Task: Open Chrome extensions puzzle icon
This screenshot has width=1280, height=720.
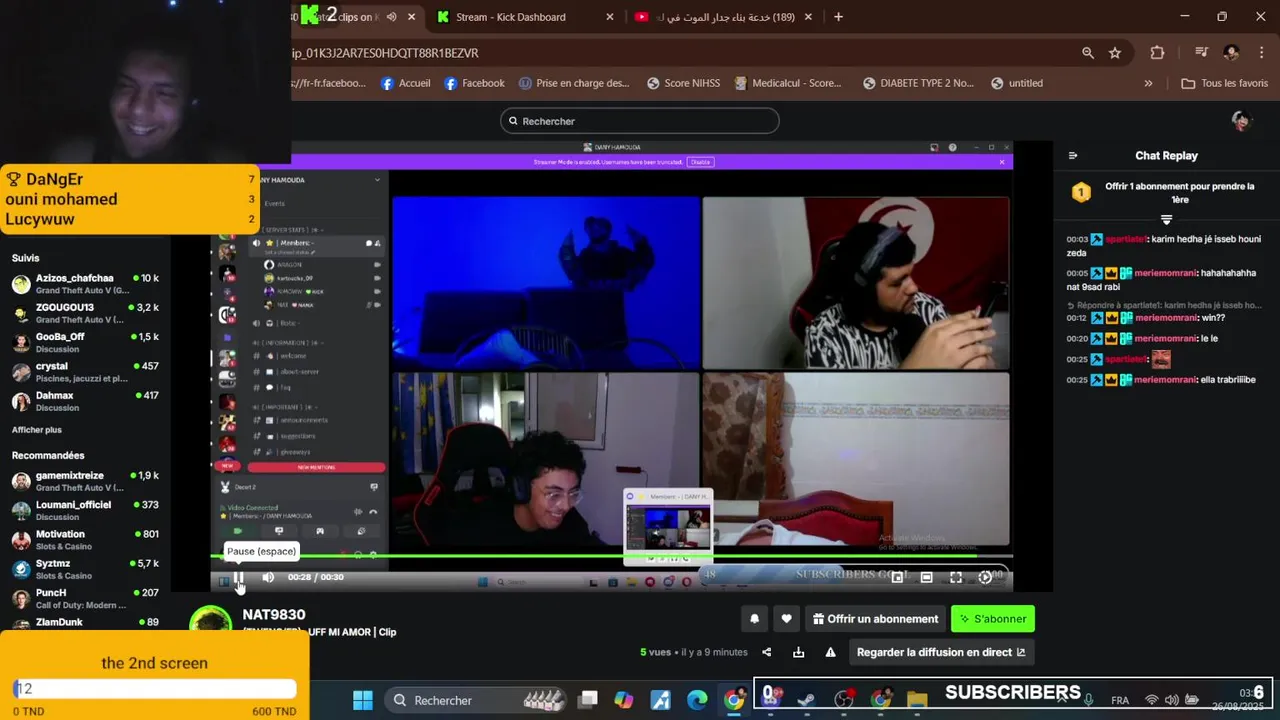Action: tap(1158, 53)
